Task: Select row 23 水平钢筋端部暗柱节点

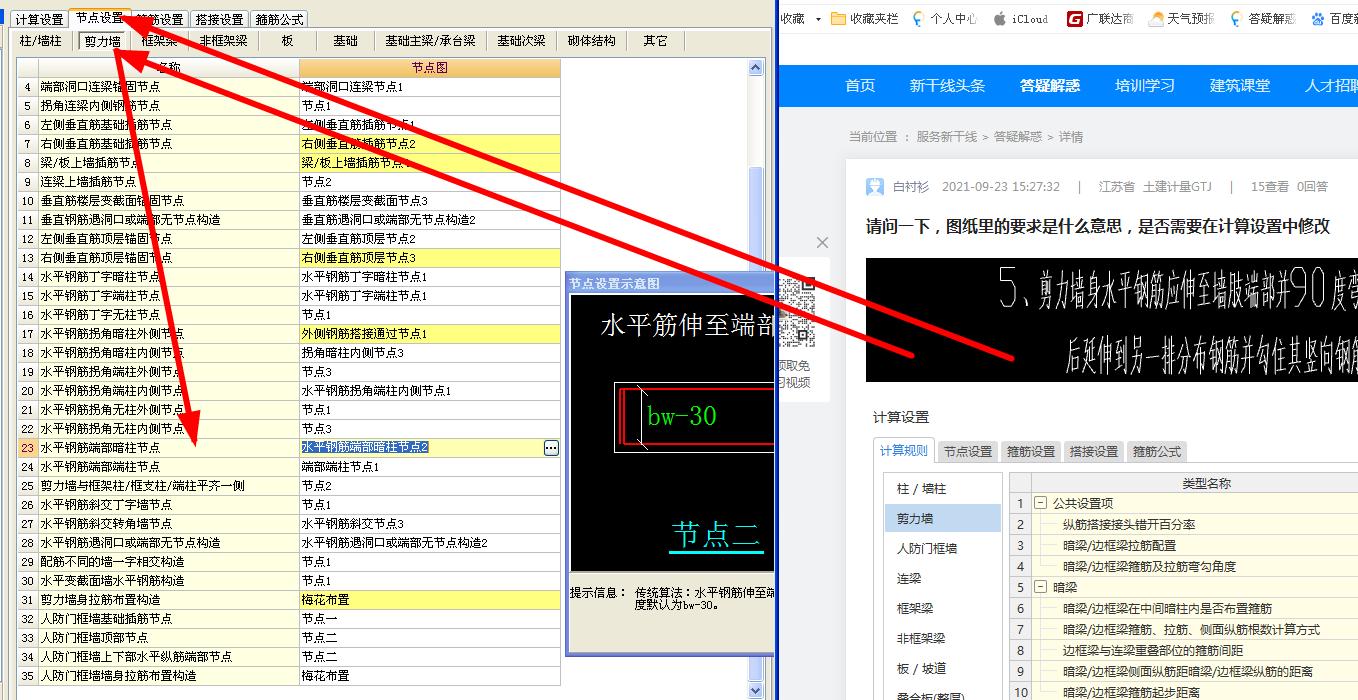Action: point(168,448)
